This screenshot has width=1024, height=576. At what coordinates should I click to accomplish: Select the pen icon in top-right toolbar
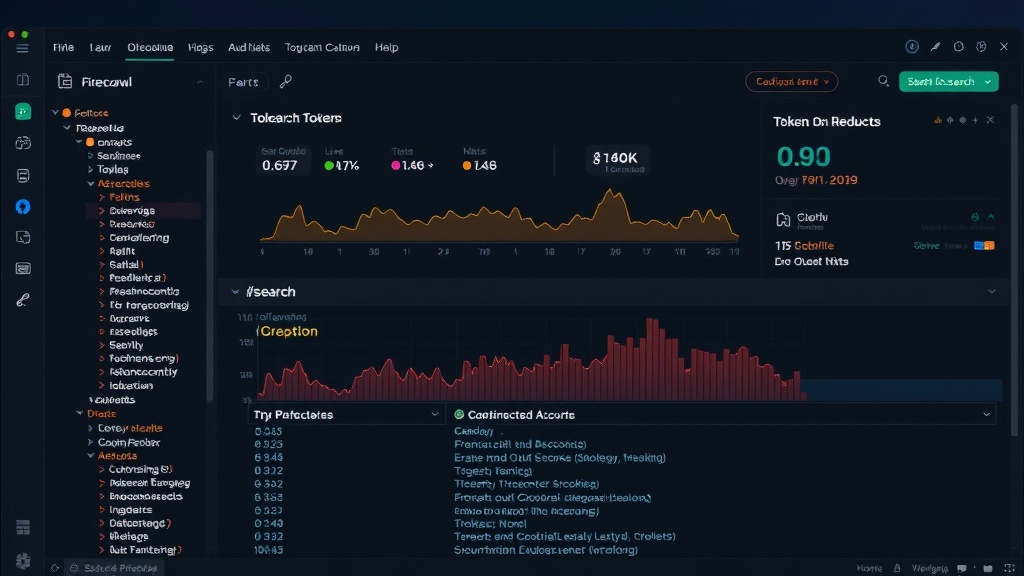[x=935, y=46]
